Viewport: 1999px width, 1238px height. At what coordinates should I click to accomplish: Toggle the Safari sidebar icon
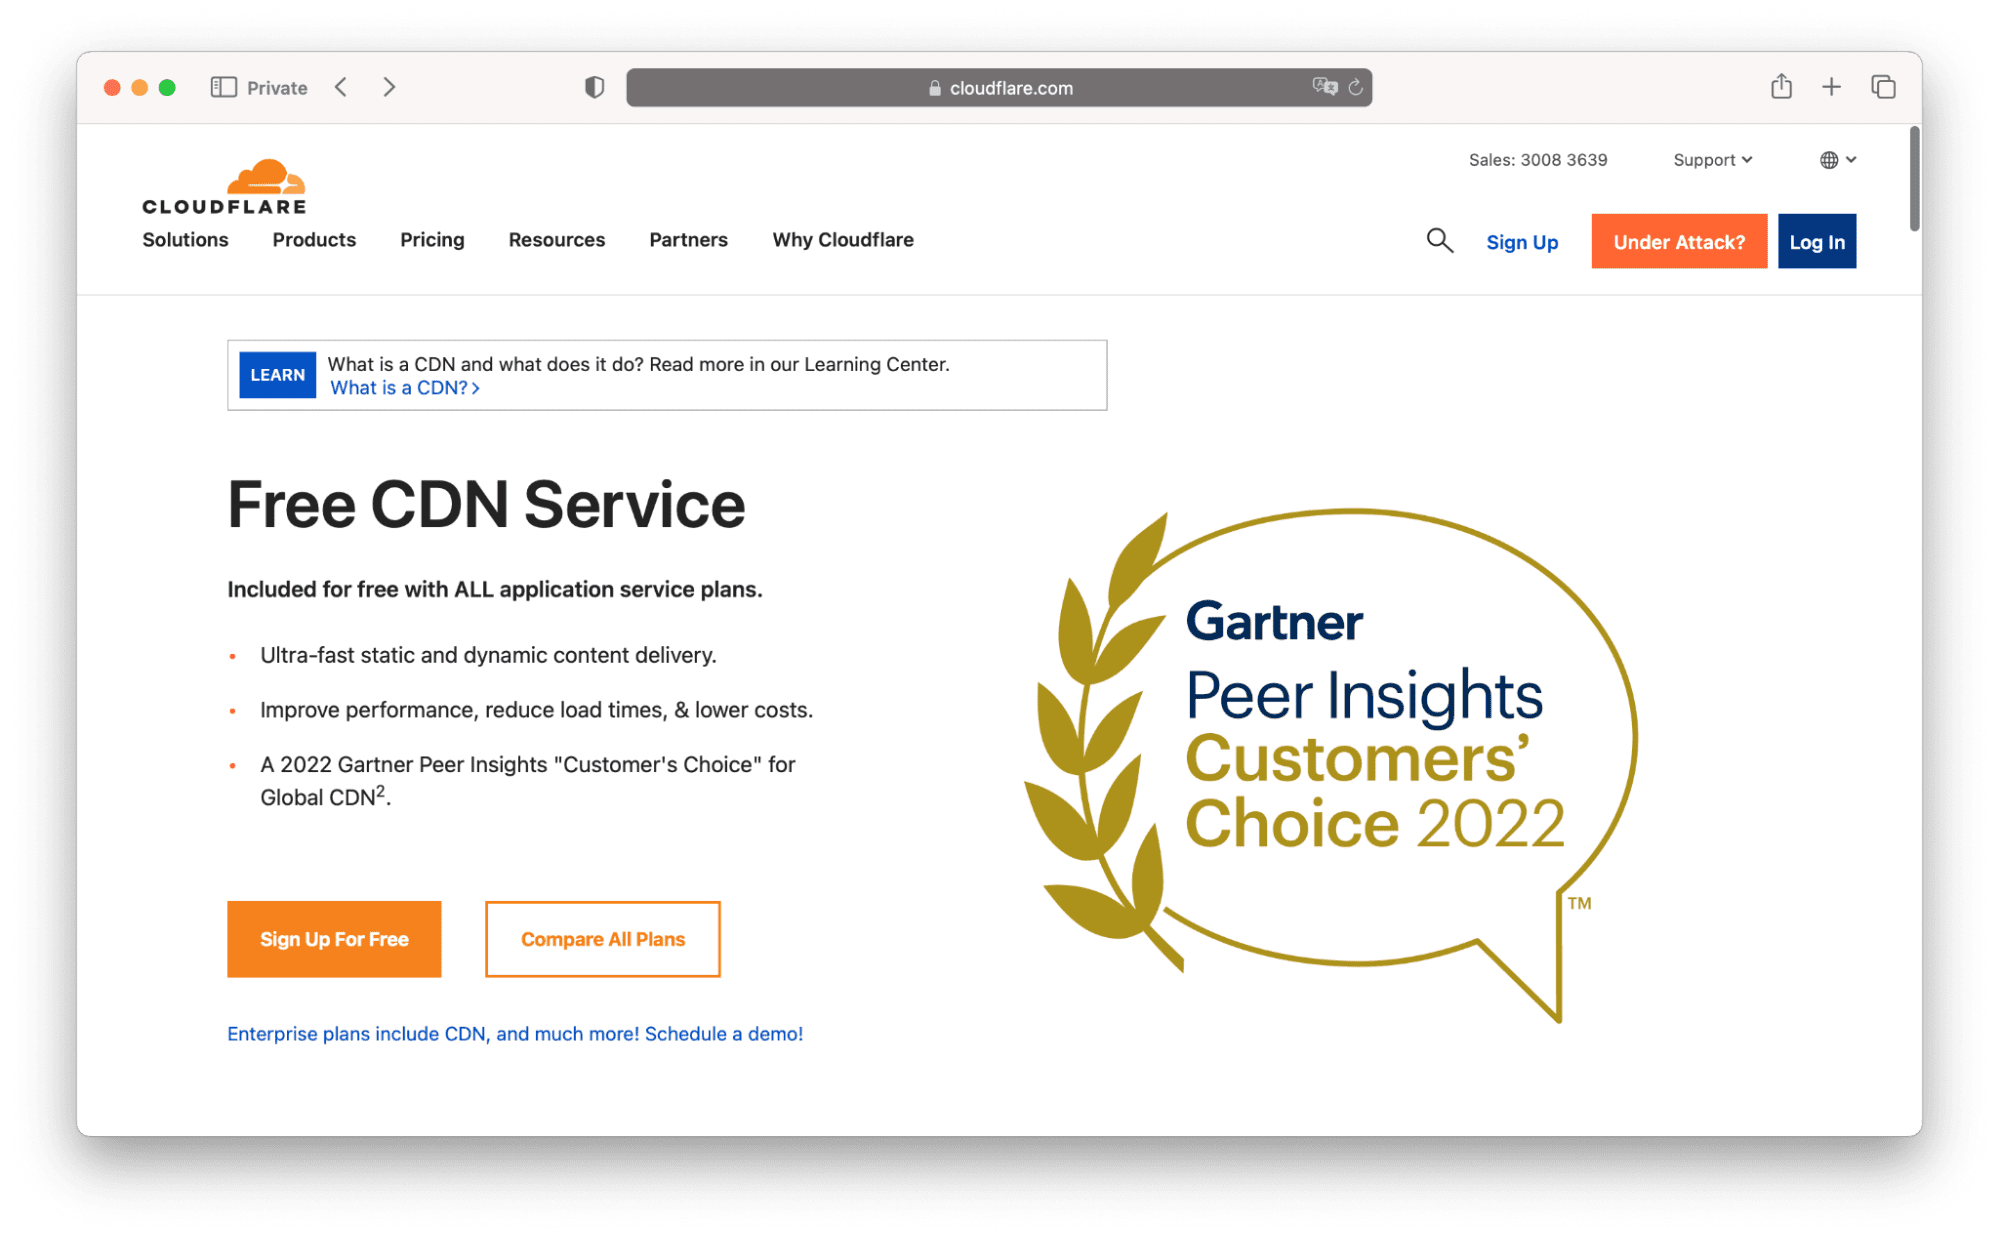tap(223, 88)
